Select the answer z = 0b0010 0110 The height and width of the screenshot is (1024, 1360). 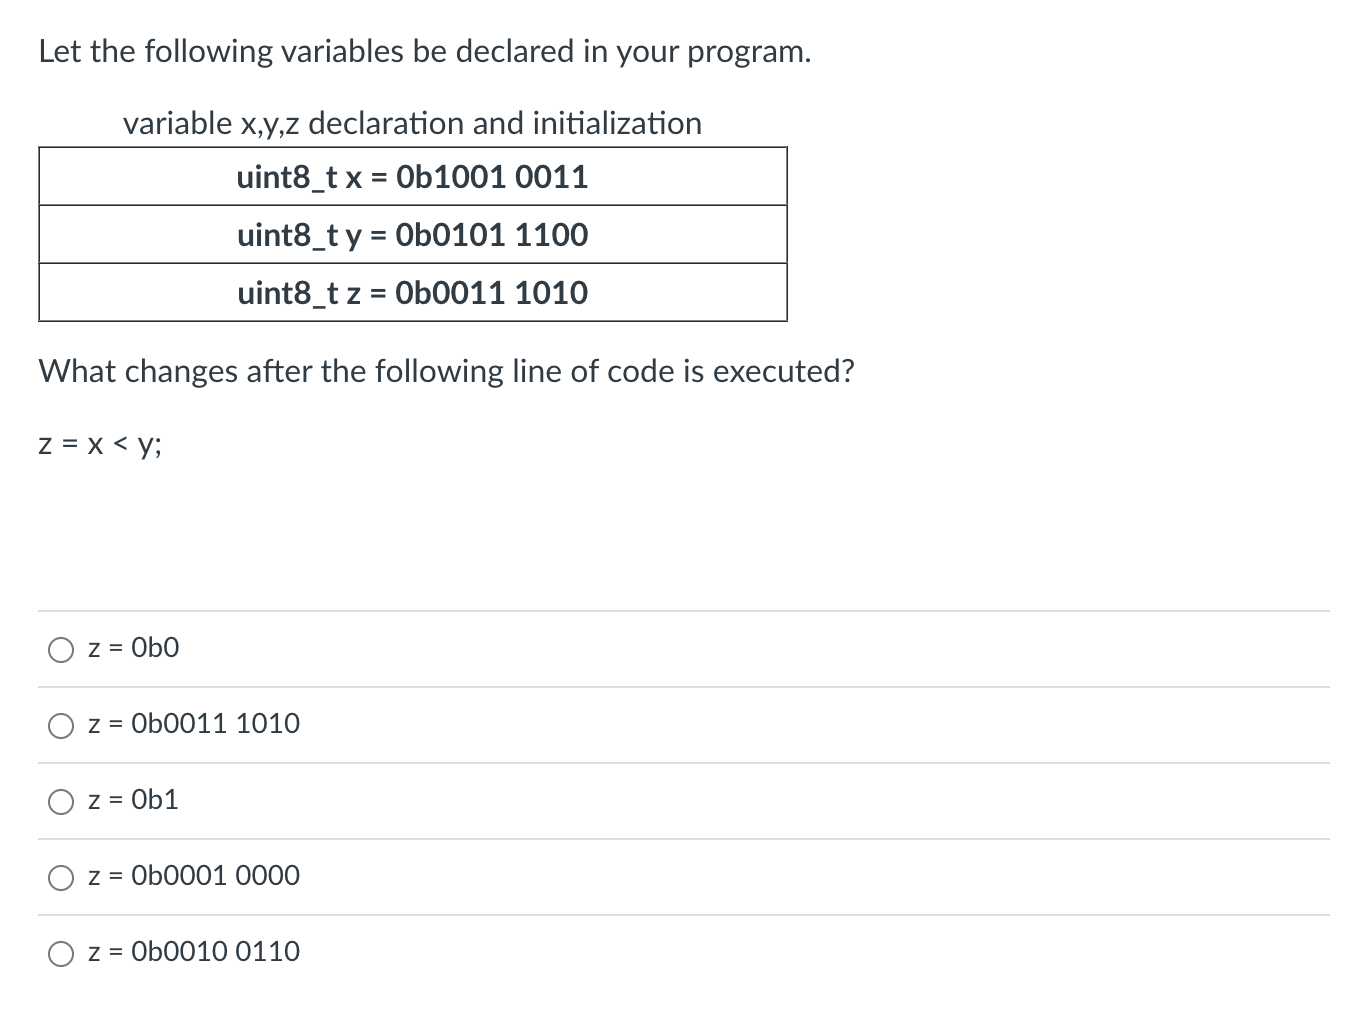coord(193,952)
